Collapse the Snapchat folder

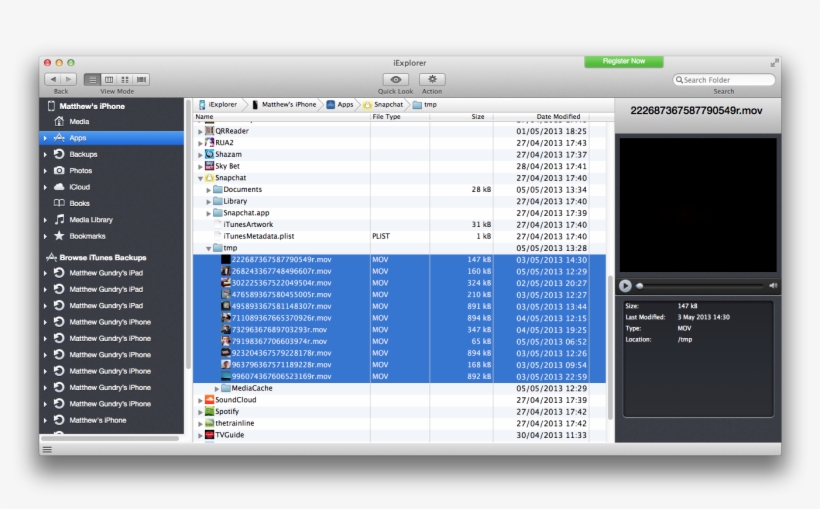pos(201,178)
